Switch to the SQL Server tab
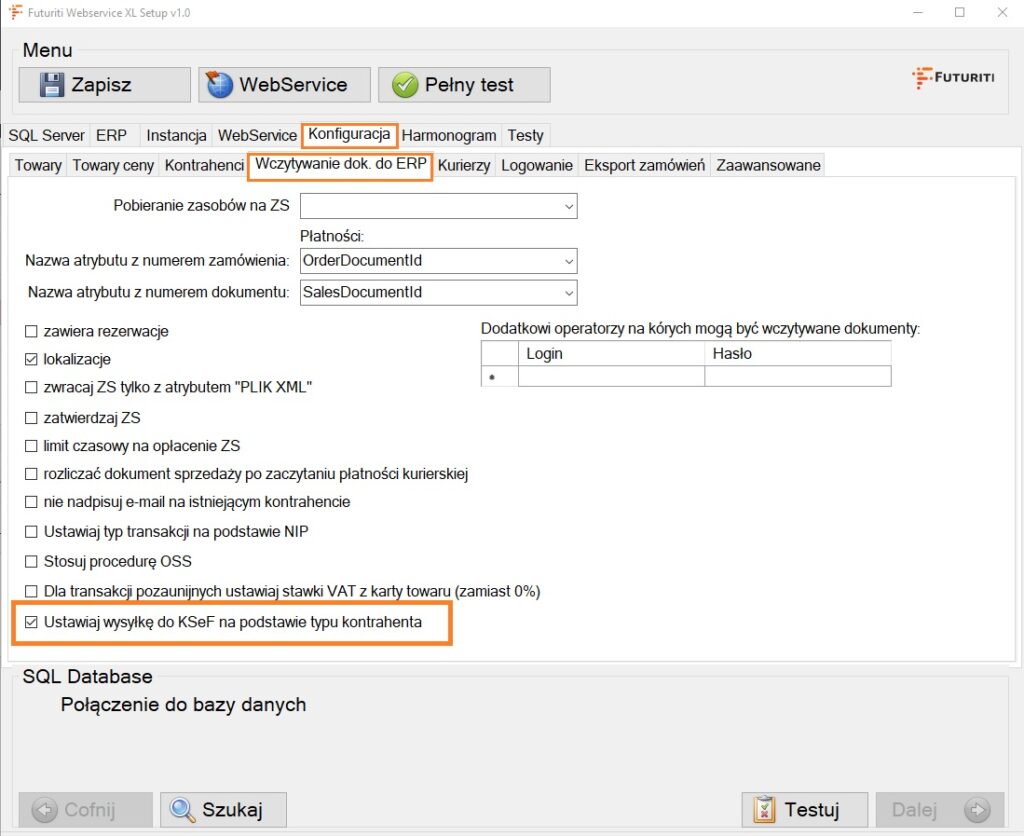Viewport: 1024px width, 836px height. (47, 135)
